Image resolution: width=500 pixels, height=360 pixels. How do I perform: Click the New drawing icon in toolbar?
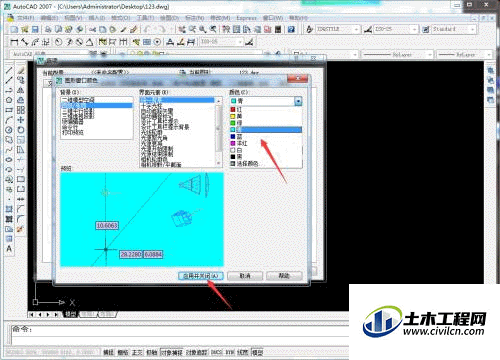[x=14, y=29]
